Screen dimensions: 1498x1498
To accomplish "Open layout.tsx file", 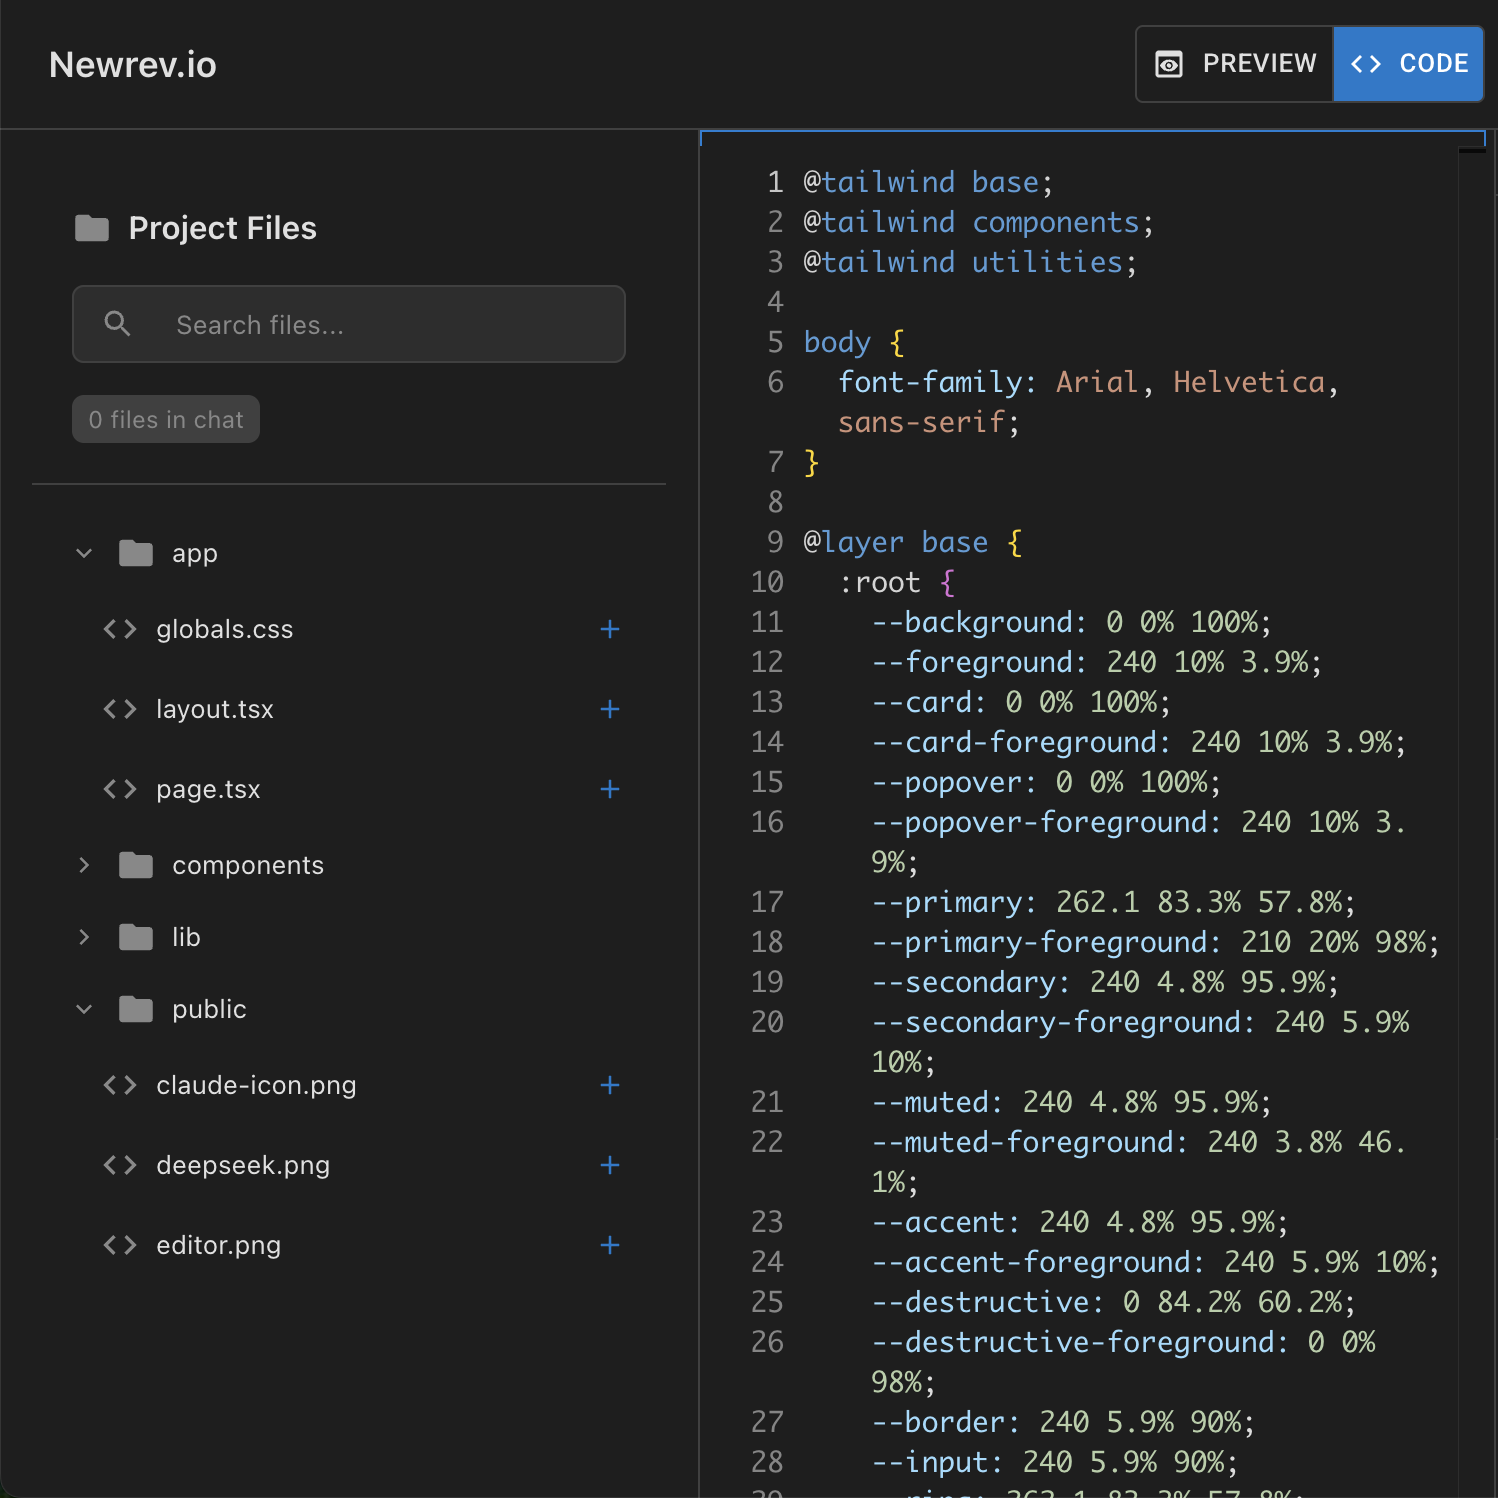I will [x=215, y=709].
